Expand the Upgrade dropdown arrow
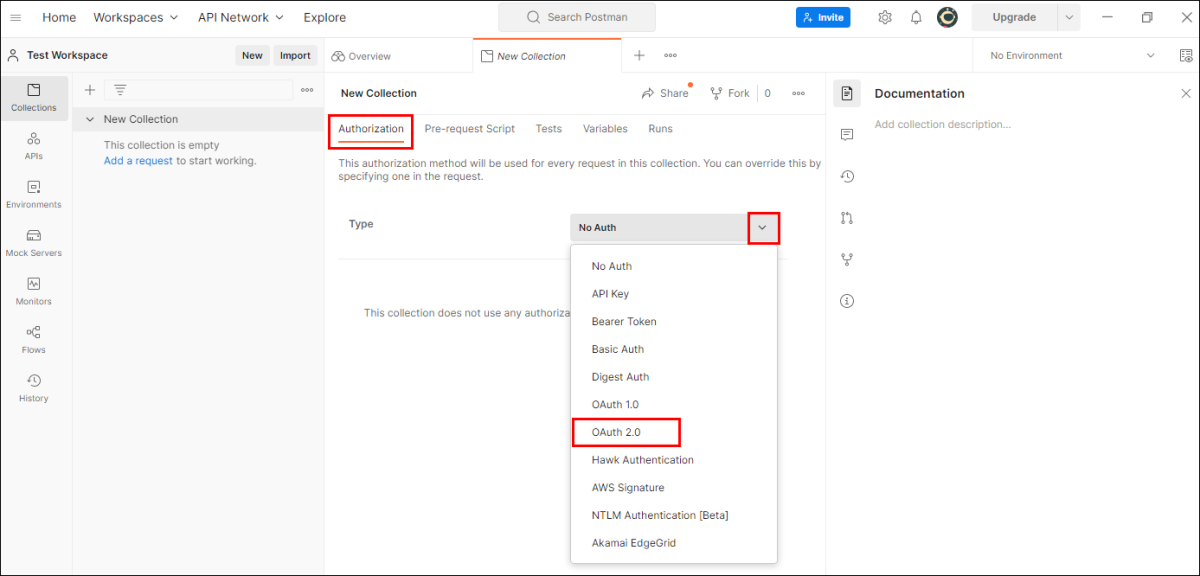Image resolution: width=1200 pixels, height=576 pixels. tap(1069, 17)
